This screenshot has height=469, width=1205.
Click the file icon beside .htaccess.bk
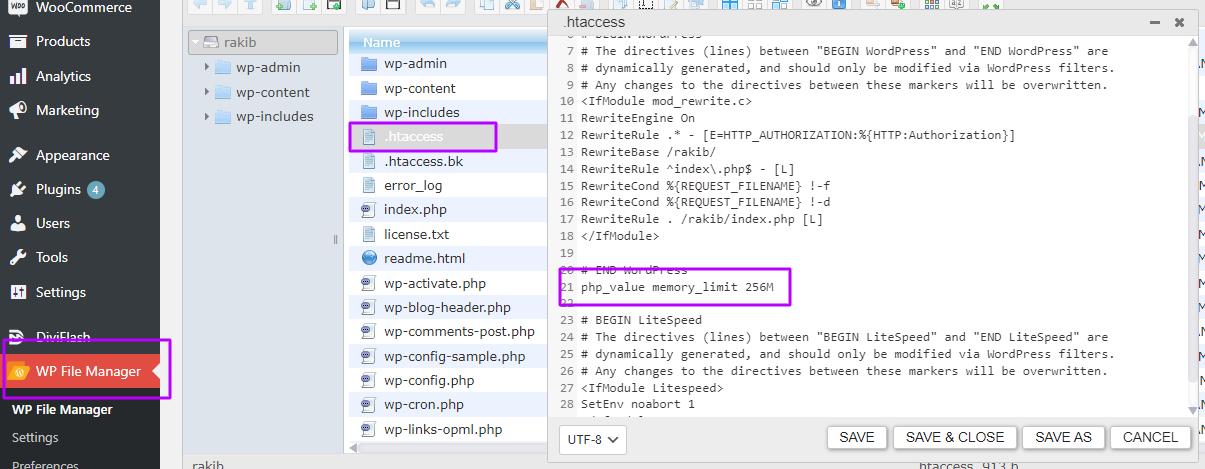[368, 161]
